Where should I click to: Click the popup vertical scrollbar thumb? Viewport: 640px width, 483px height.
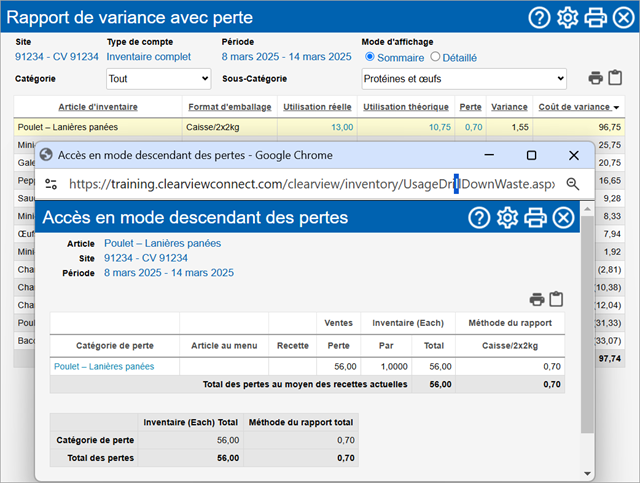click(x=587, y=325)
